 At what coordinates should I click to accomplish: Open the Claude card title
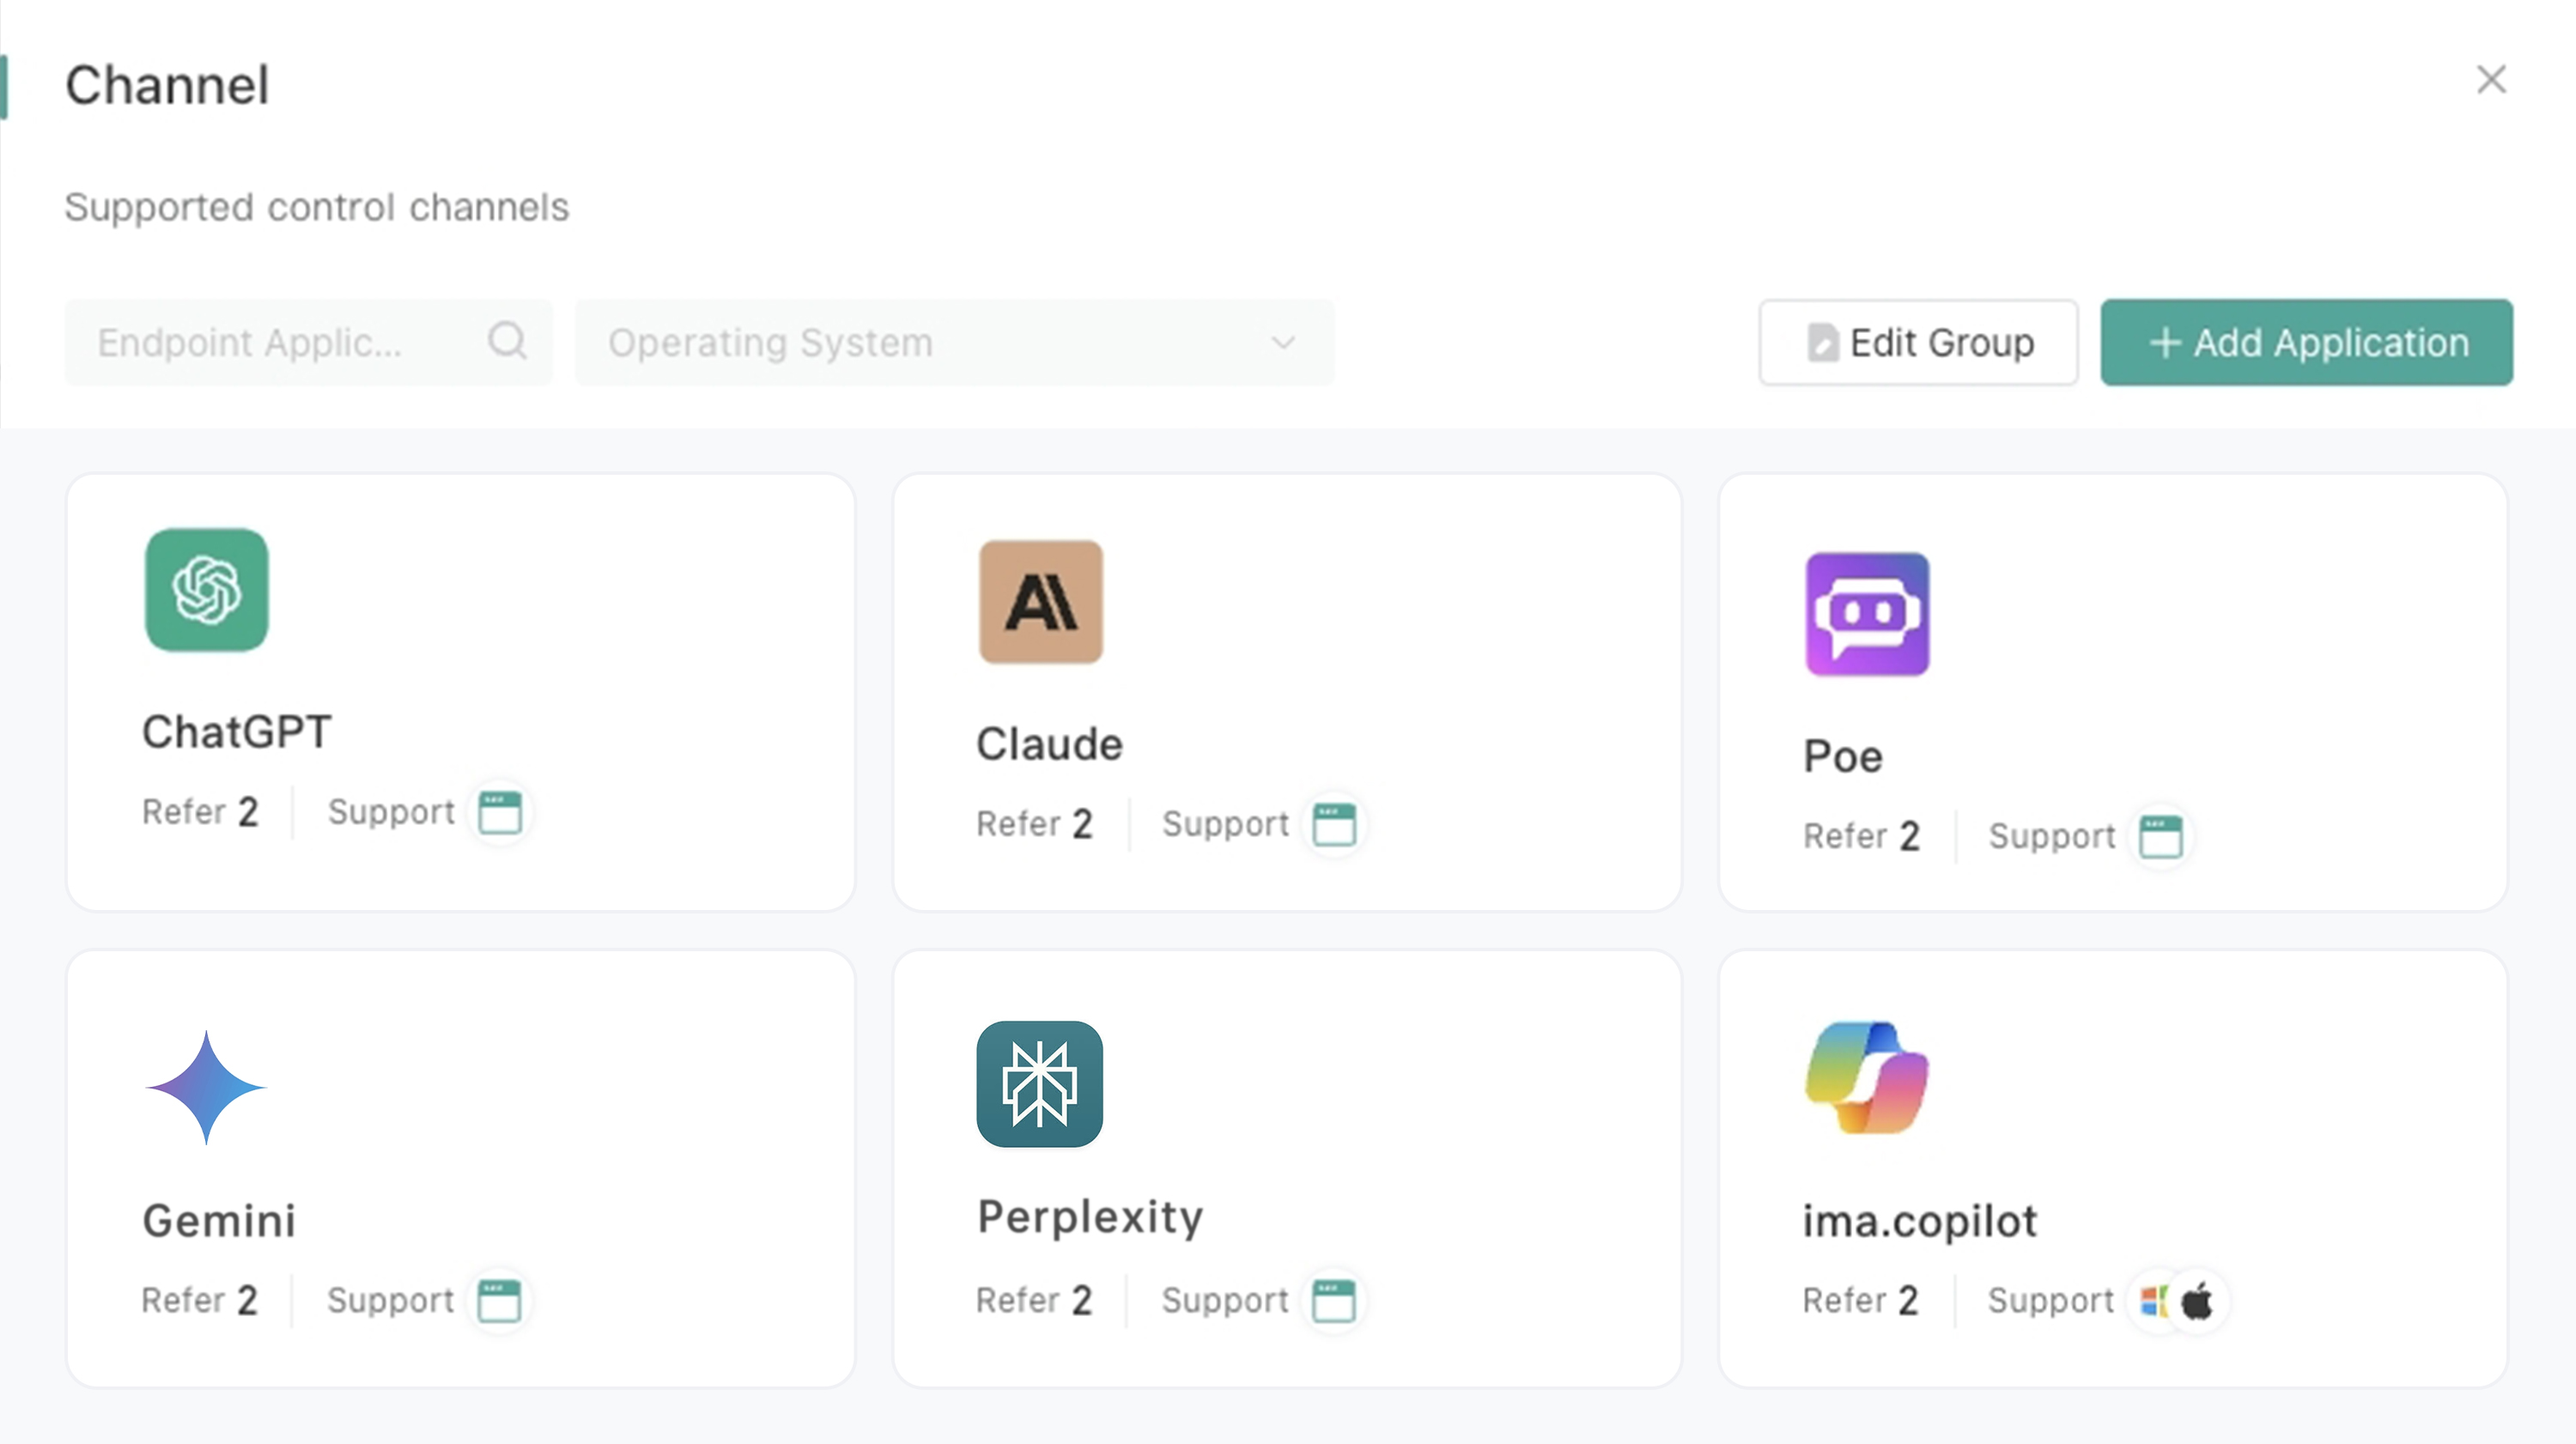[x=1049, y=744]
